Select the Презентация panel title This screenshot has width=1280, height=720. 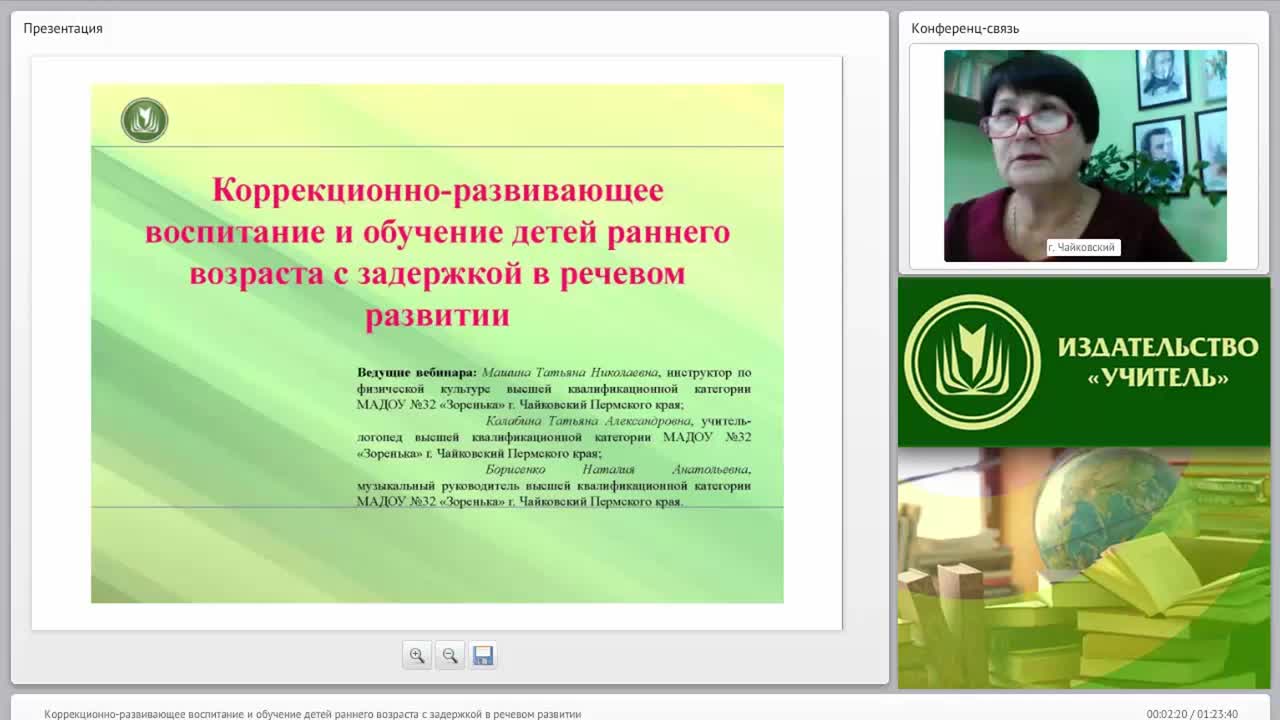click(63, 28)
